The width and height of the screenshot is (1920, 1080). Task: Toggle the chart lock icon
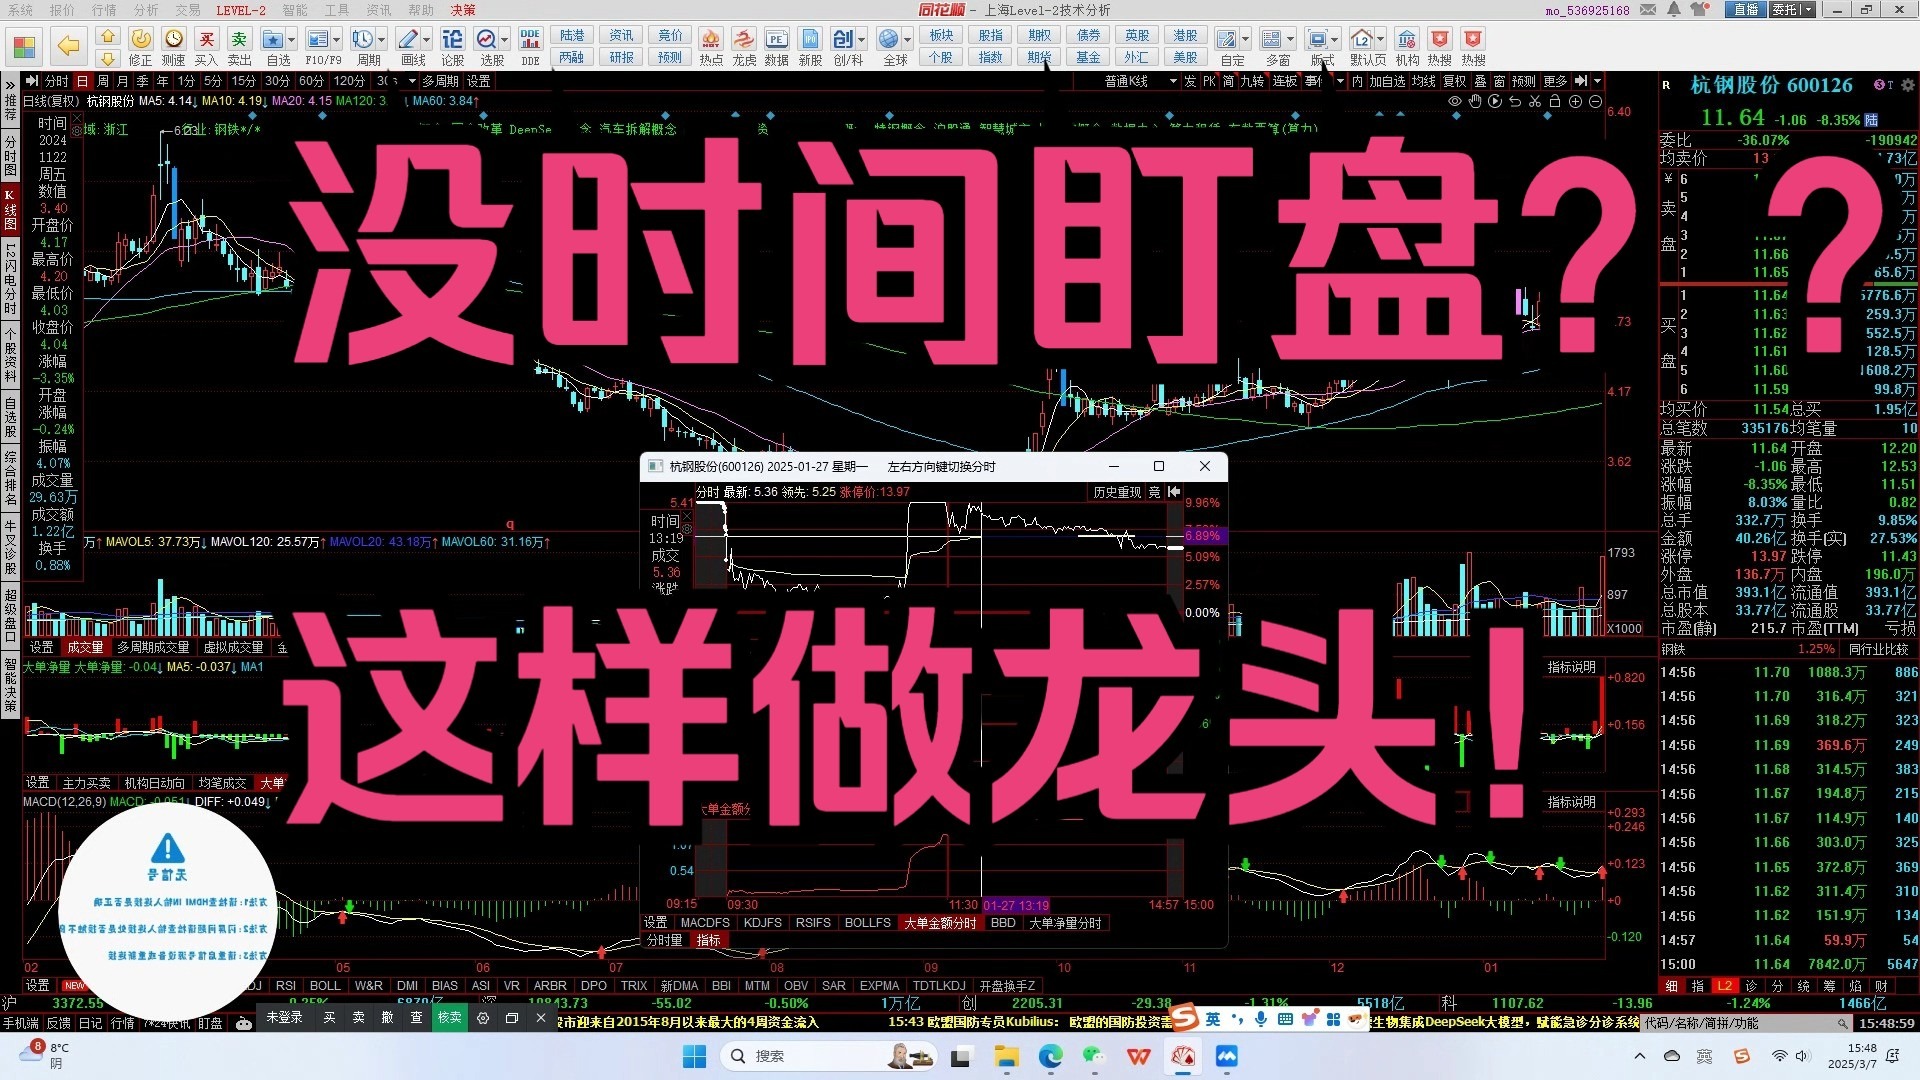pyautogui.click(x=1555, y=101)
